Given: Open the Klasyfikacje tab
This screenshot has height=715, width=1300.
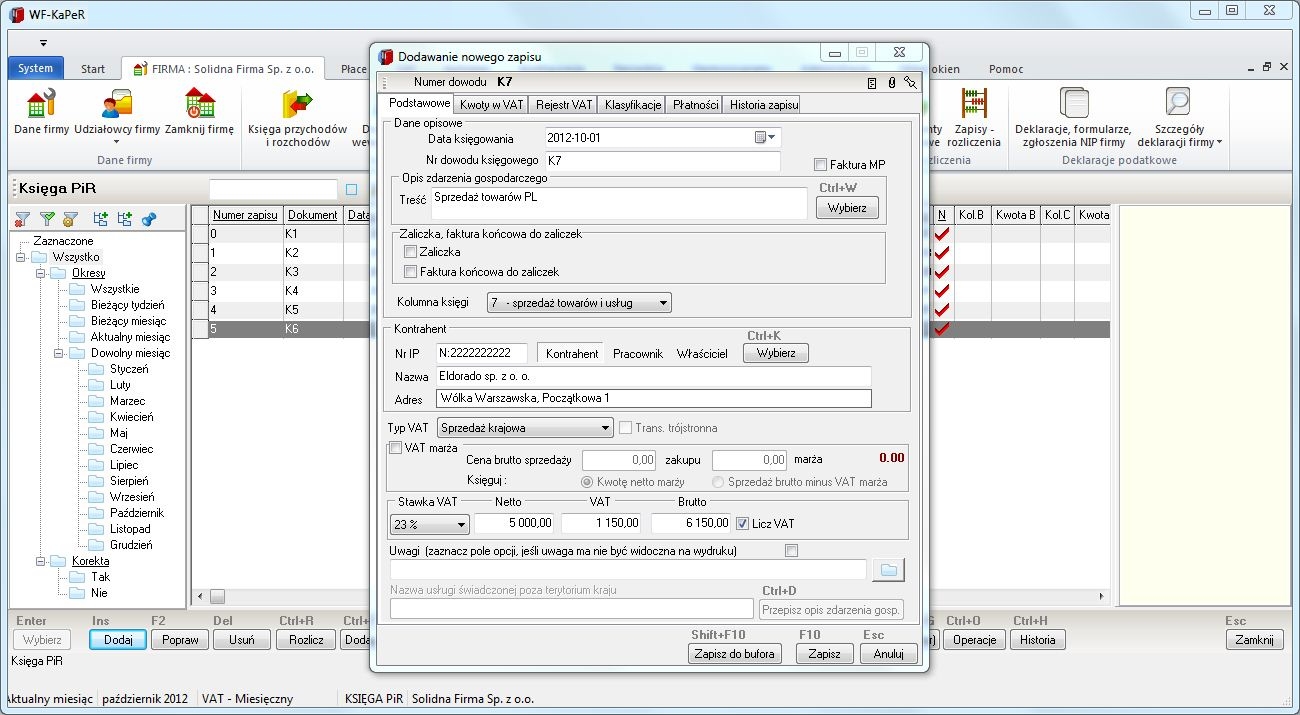Looking at the screenshot, I should point(633,105).
